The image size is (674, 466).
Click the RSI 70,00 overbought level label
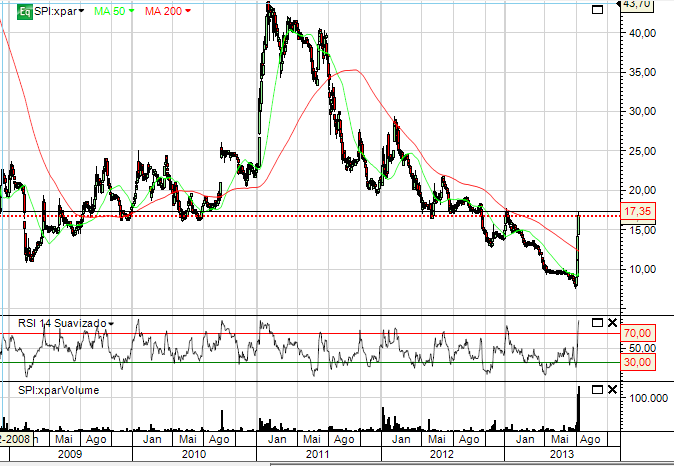tap(638, 333)
